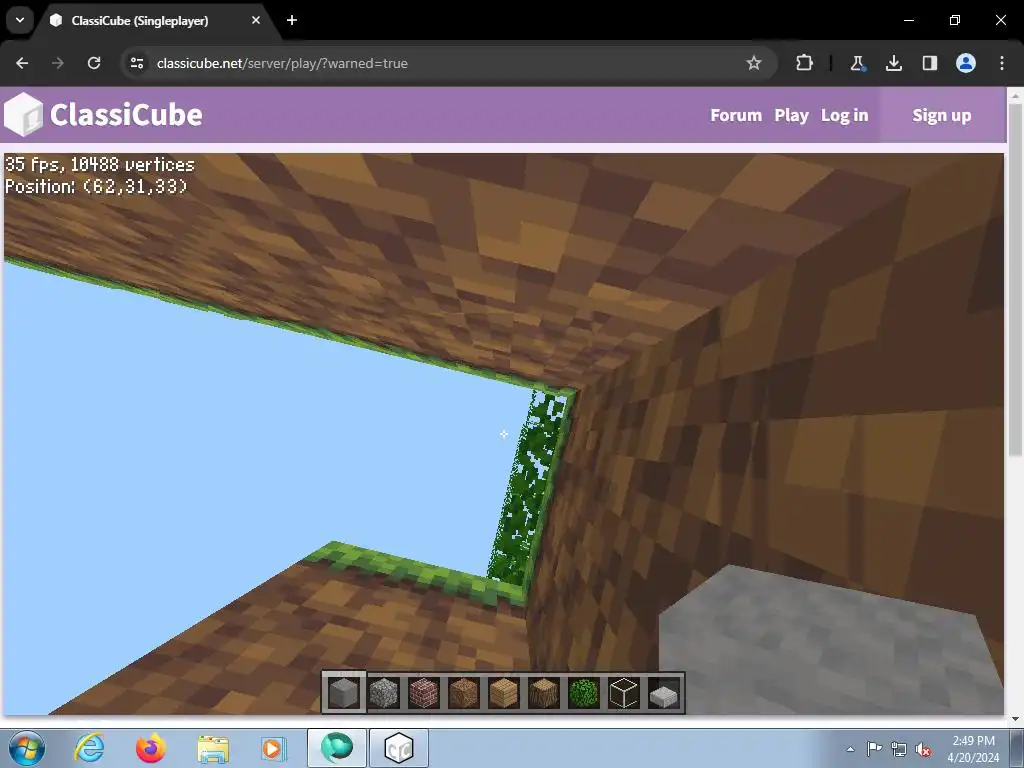Image resolution: width=1024 pixels, height=768 pixels.
Task: Select the cobblestone block in hotbar
Action: (x=384, y=692)
